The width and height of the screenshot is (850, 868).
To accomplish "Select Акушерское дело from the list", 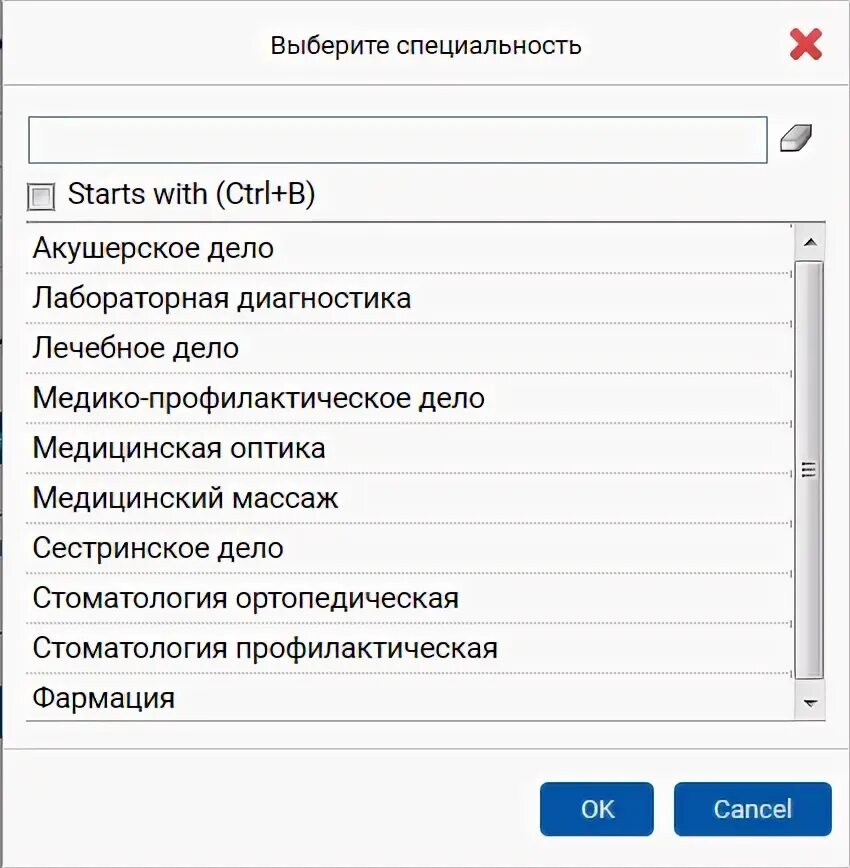I will pos(153,248).
